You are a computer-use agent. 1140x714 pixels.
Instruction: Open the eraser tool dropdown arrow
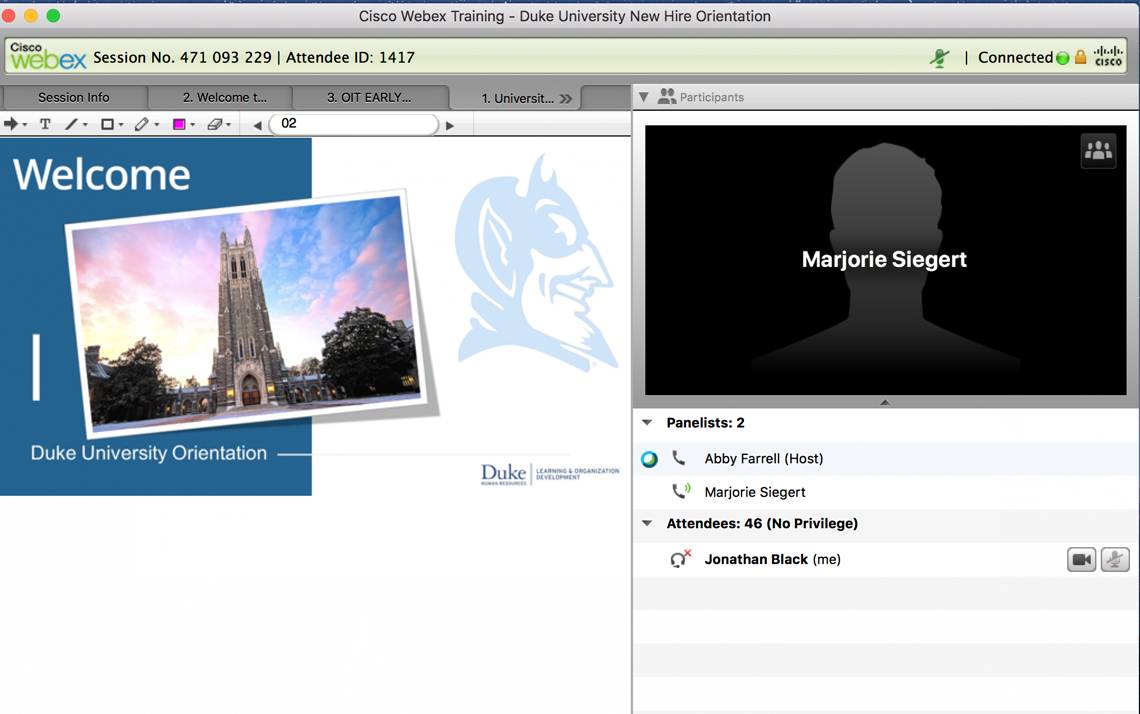pos(228,125)
